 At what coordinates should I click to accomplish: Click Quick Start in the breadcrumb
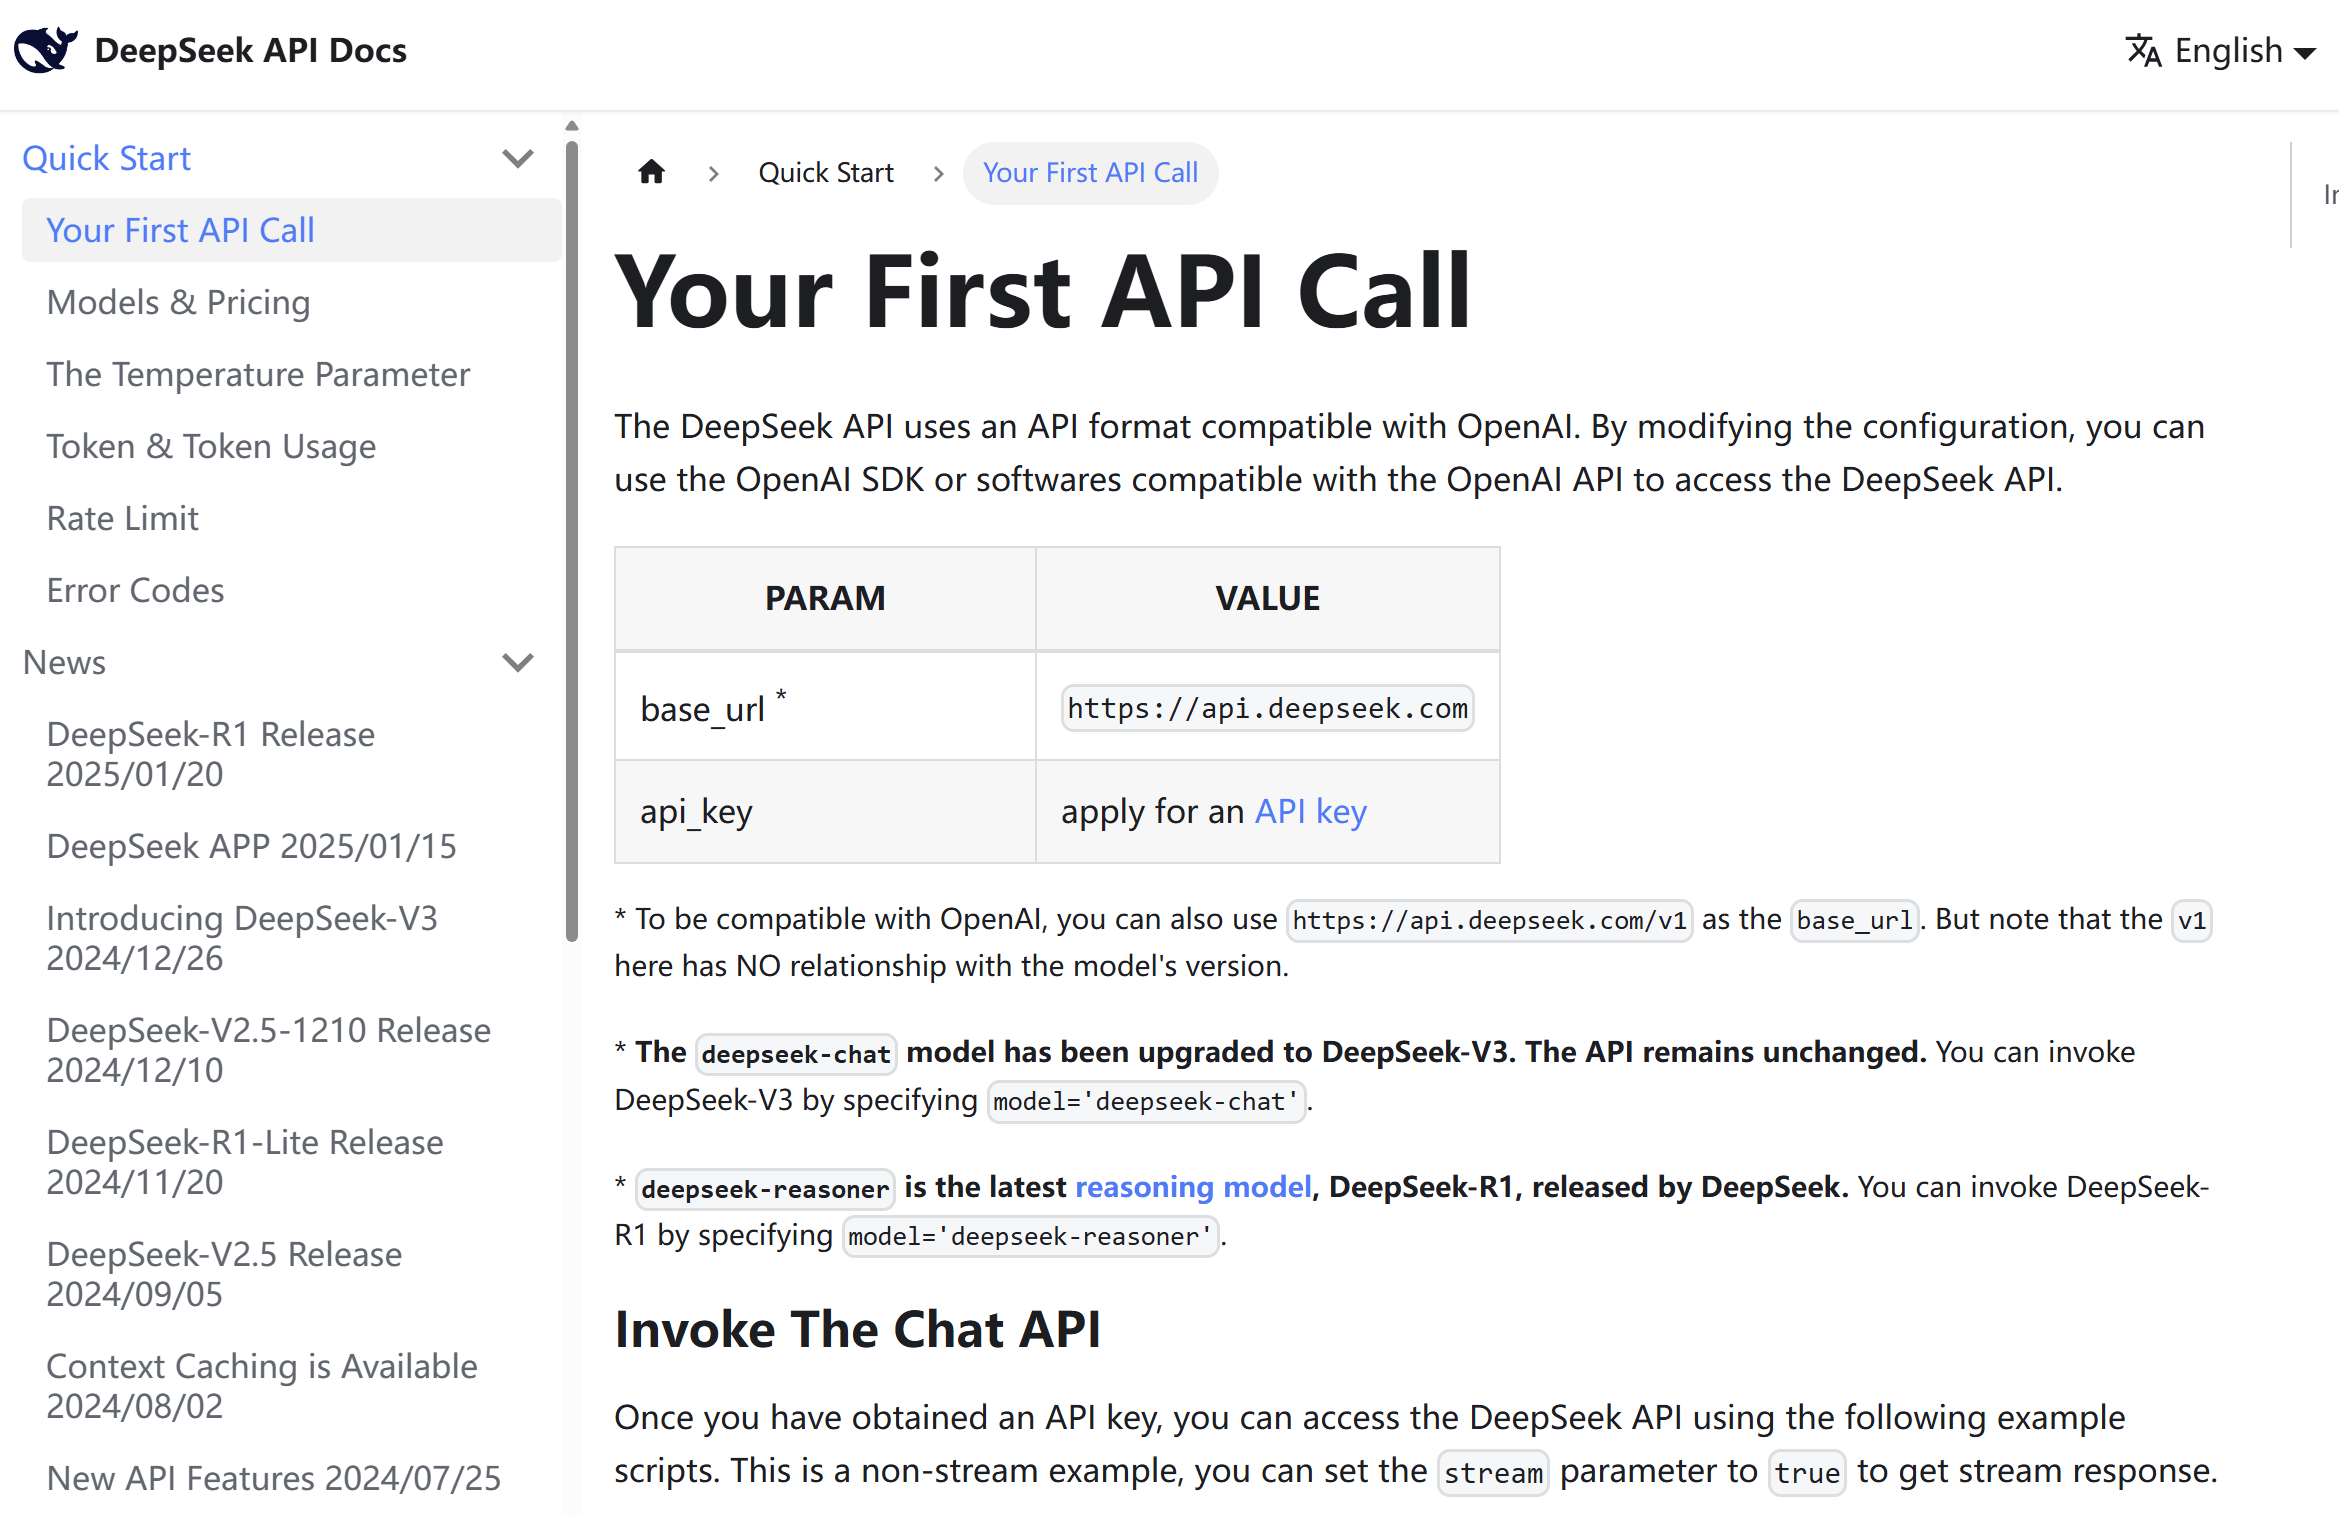click(826, 172)
